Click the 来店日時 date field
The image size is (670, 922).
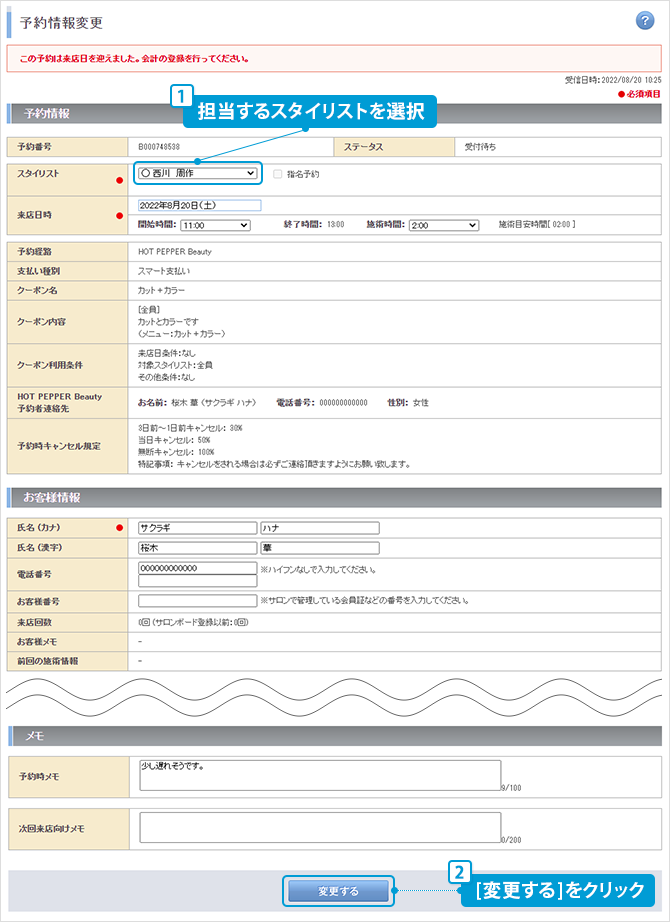pyautogui.click(x=199, y=206)
